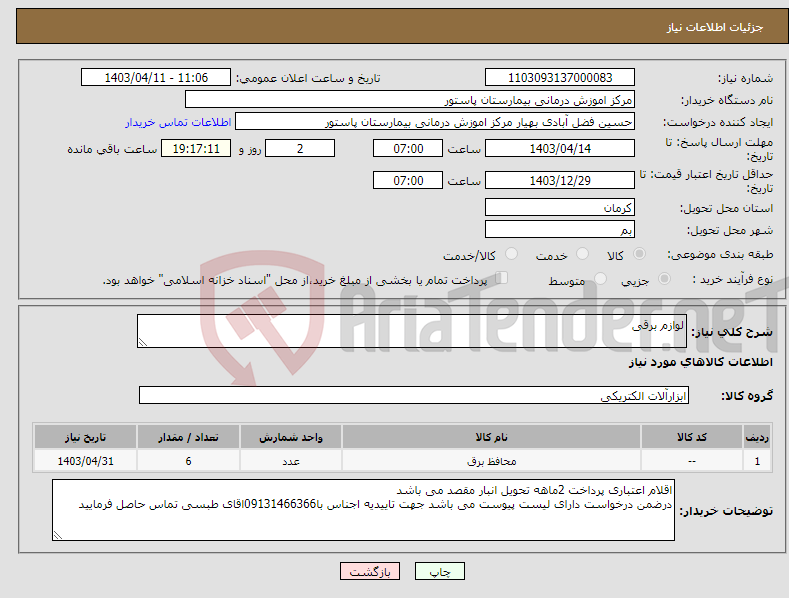789x598 pixels.
Task: Click the گروه کالا label
Action: 747,396
